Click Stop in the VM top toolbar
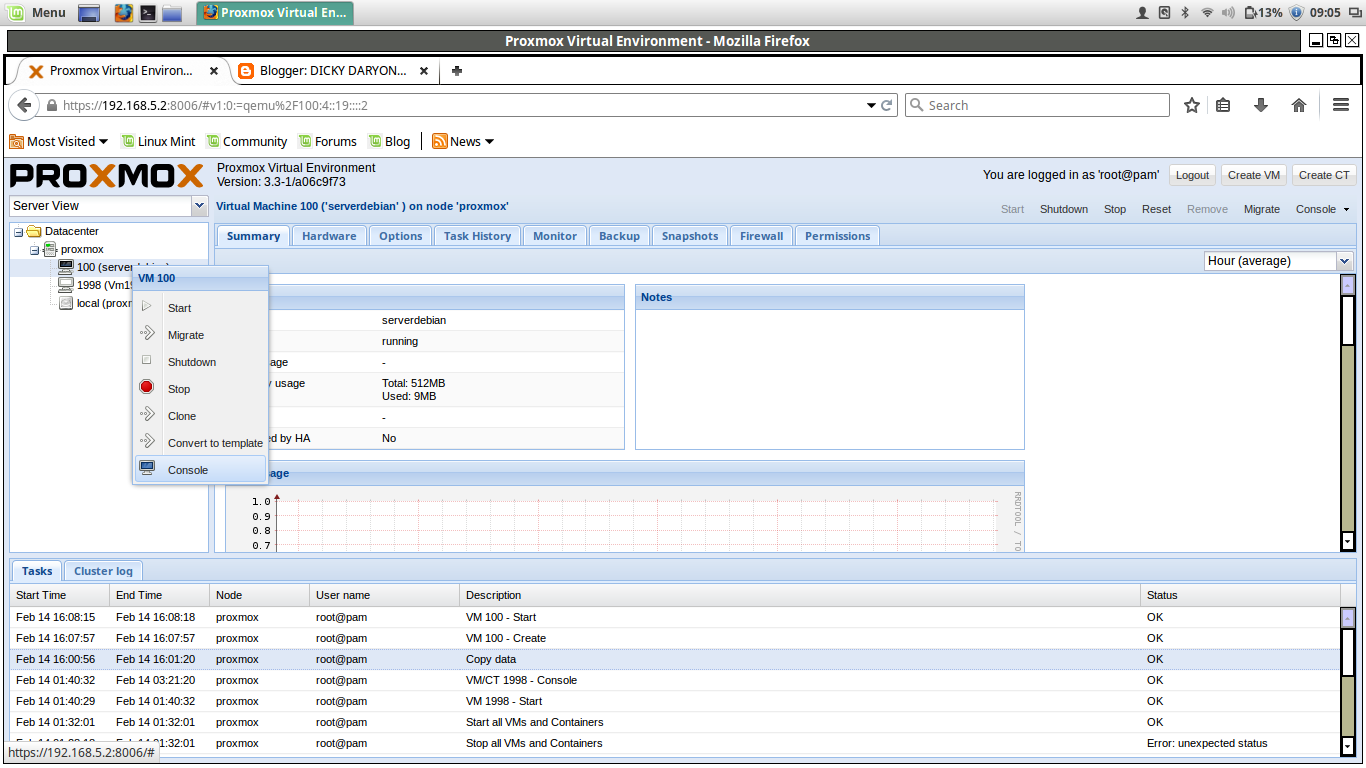 tap(1115, 209)
